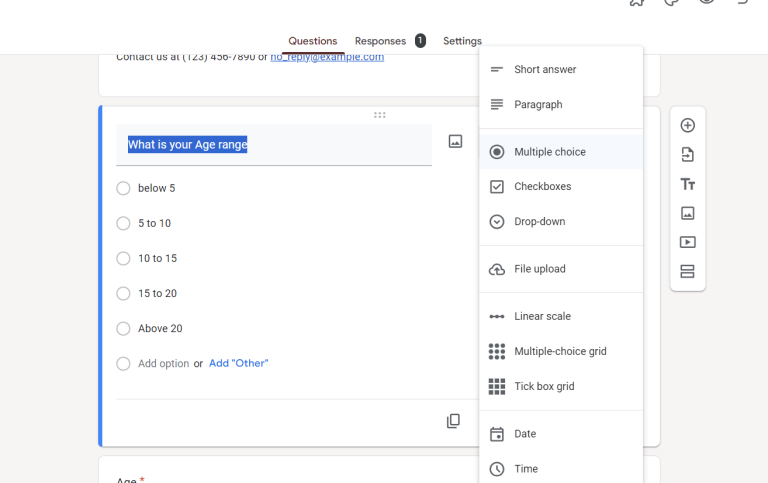
Task: Click the Add option text
Action: tap(164, 363)
